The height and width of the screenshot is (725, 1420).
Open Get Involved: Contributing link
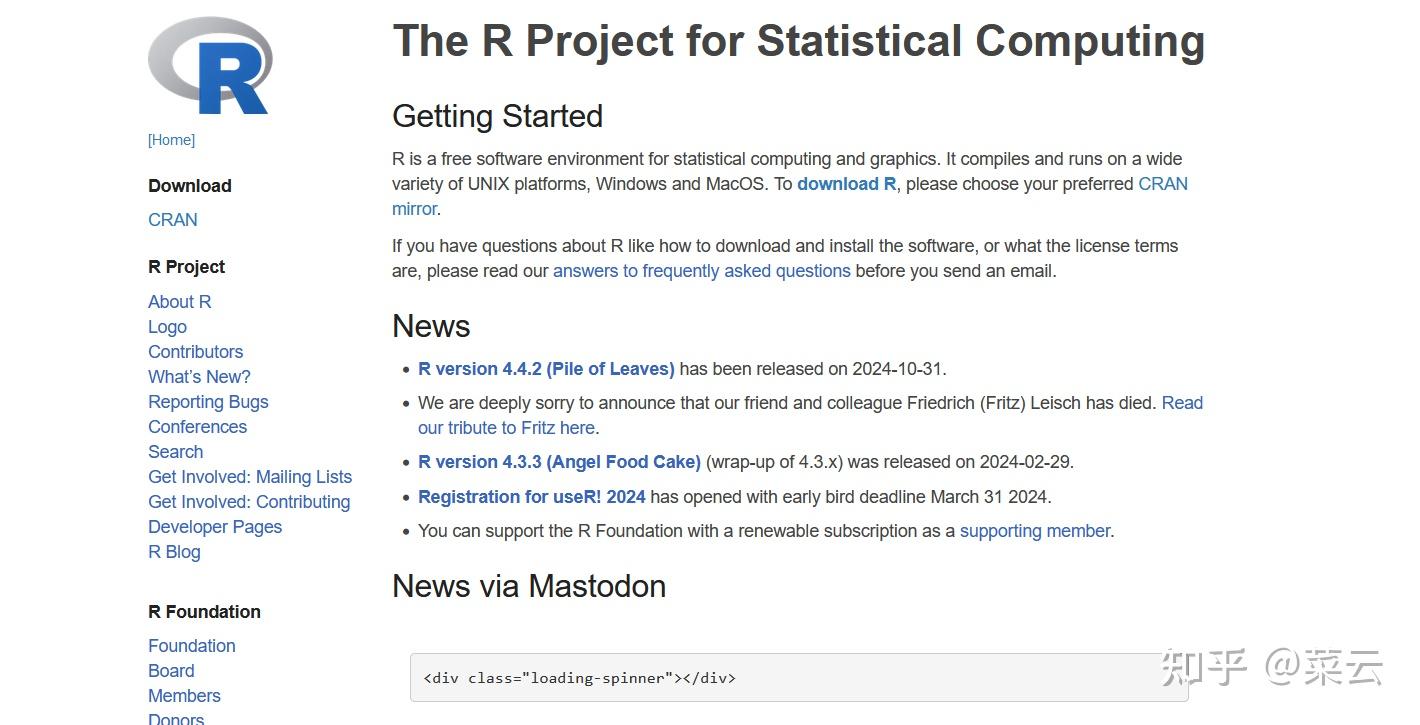[249, 502]
